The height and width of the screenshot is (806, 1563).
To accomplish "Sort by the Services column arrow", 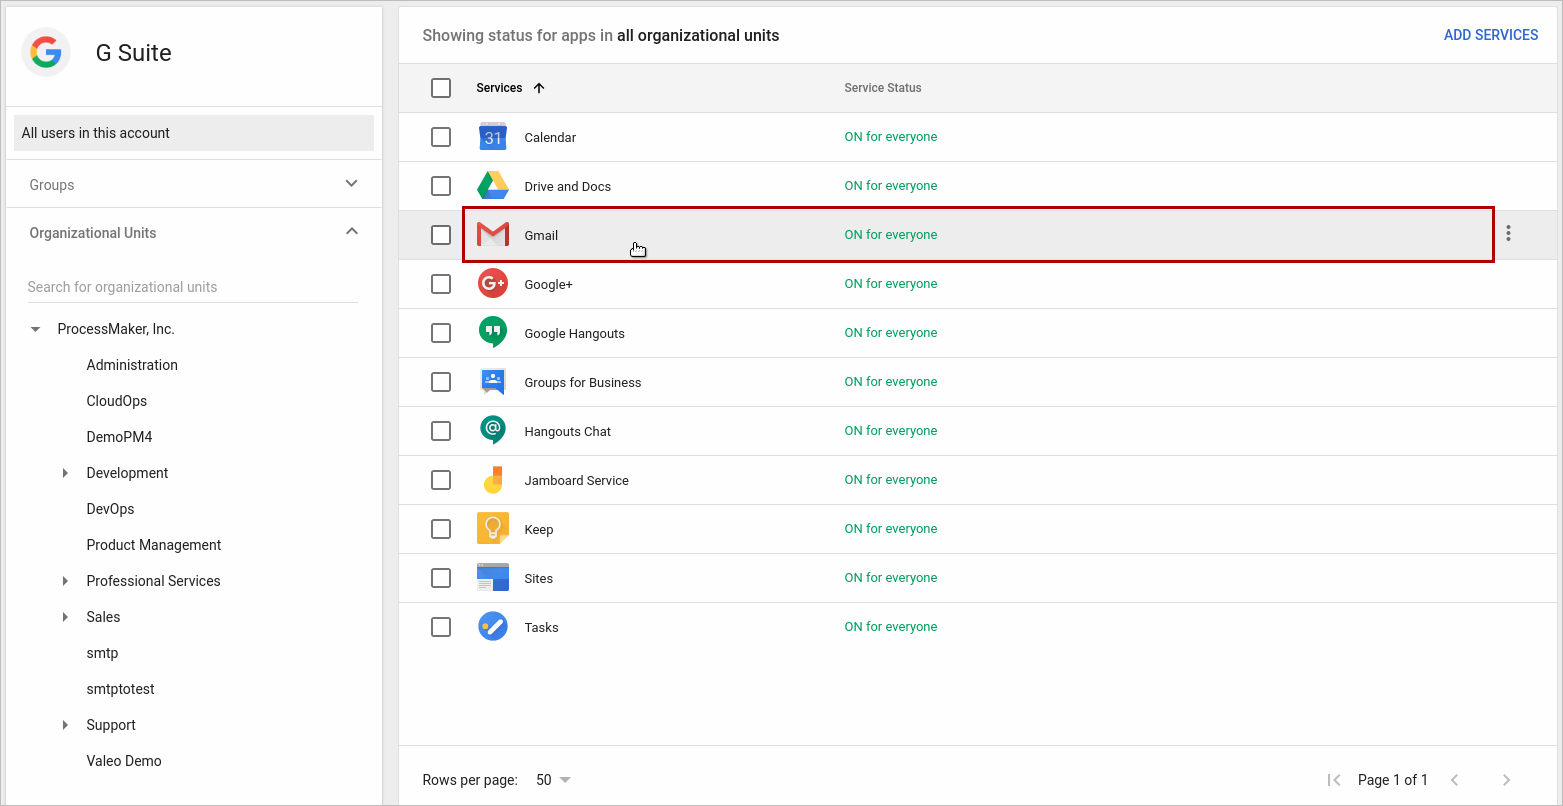I will point(539,88).
